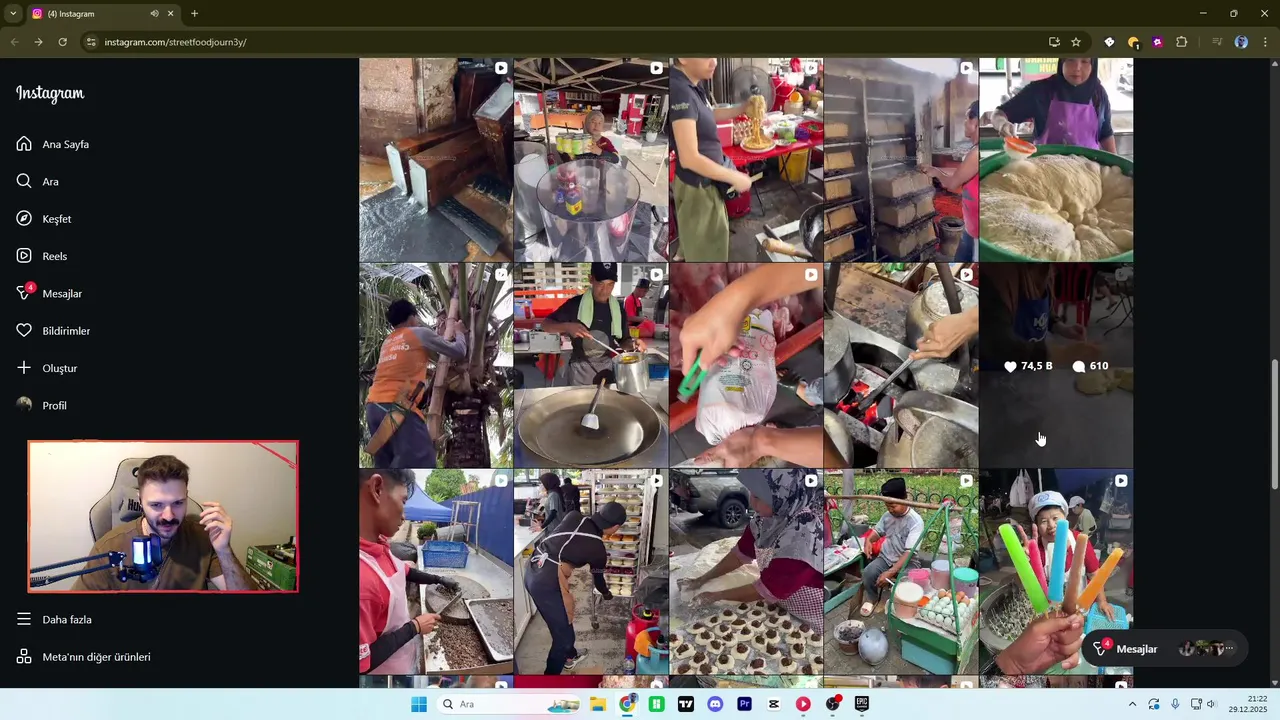1280x720 pixels.
Task: Click the install app icon in address bar
Action: pos(1054,42)
